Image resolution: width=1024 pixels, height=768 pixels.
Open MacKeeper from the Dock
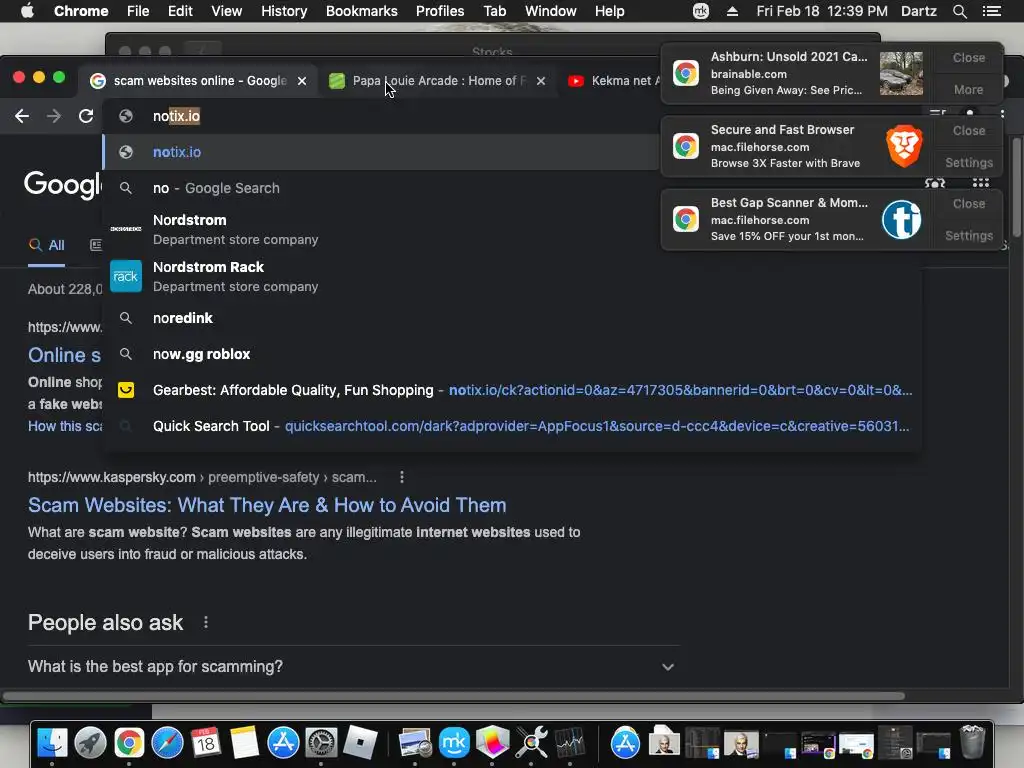coord(454,743)
